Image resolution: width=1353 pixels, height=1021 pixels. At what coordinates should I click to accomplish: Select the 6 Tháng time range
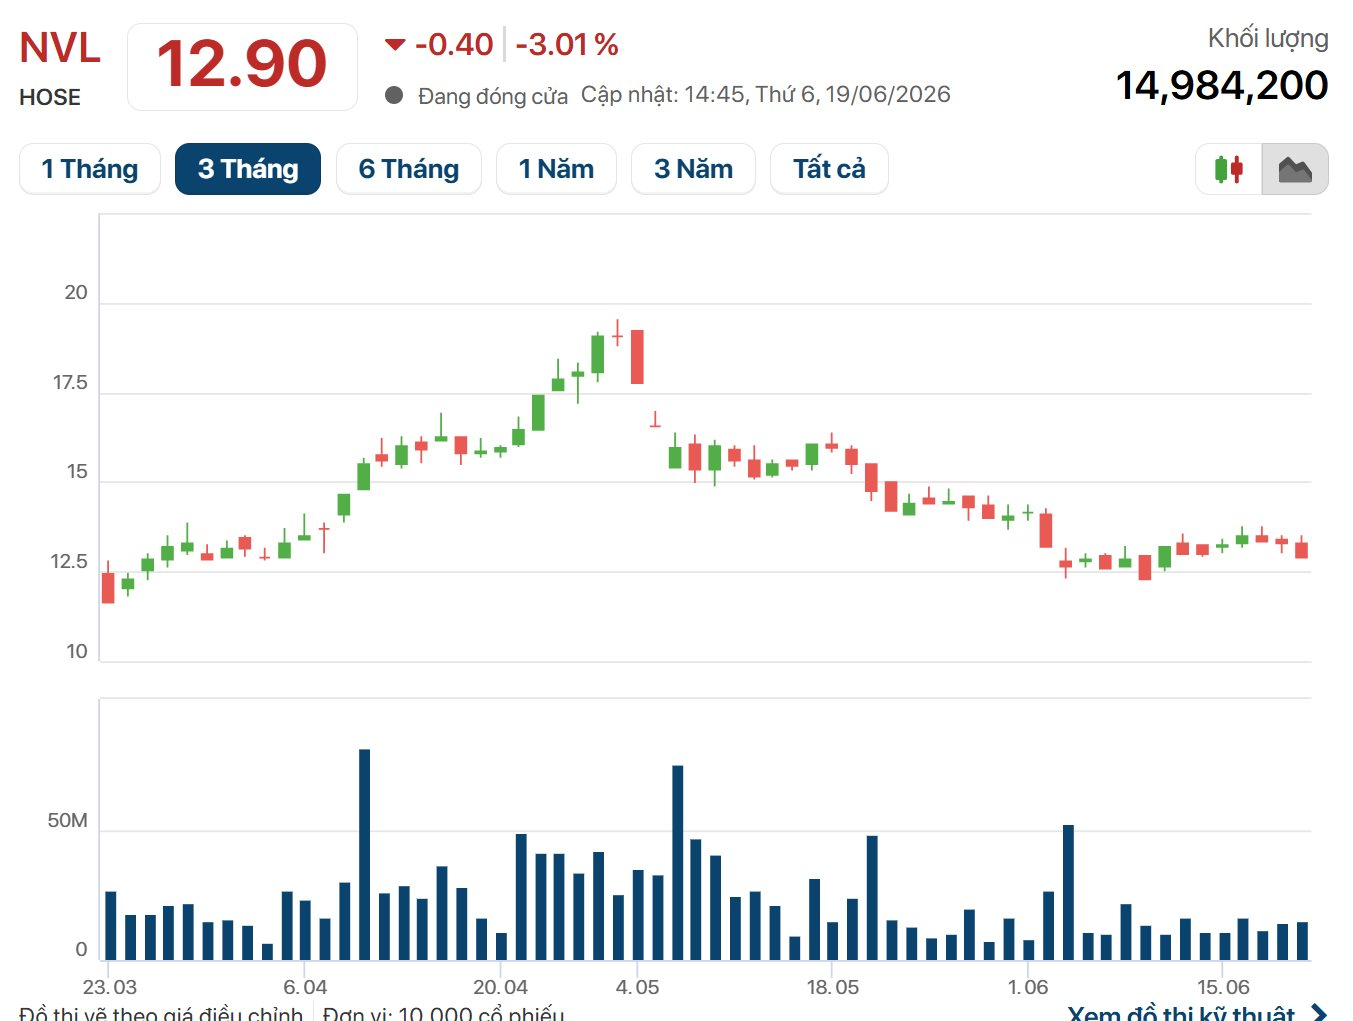coord(409,169)
